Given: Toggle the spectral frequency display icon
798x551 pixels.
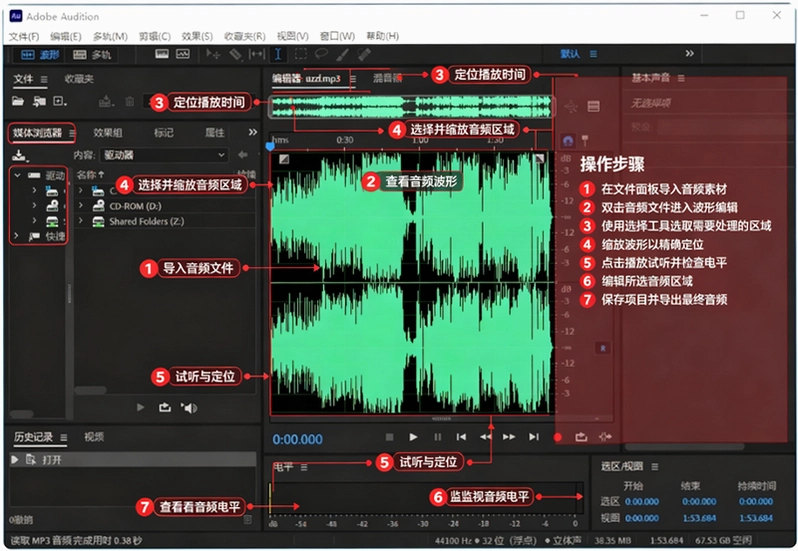Looking at the screenshot, I should pos(162,53).
